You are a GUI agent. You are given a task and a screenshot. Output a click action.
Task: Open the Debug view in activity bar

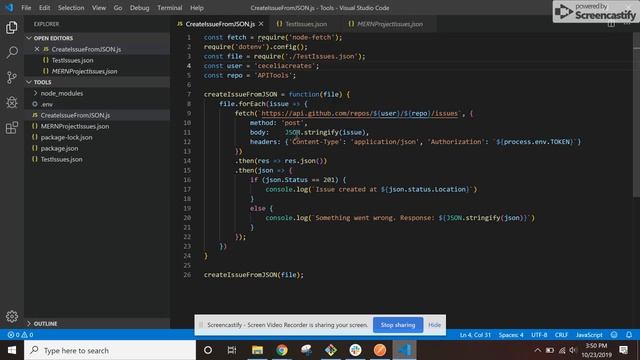(x=12, y=102)
